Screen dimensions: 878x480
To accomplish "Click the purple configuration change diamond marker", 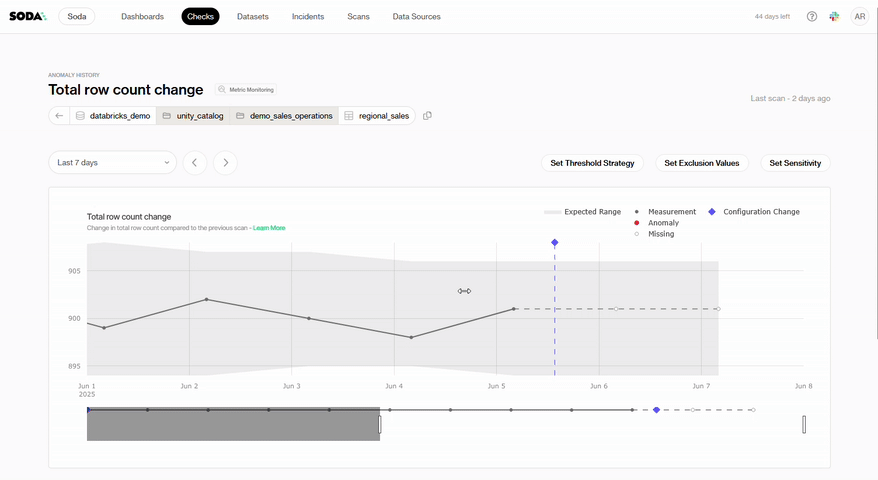I will coord(554,243).
